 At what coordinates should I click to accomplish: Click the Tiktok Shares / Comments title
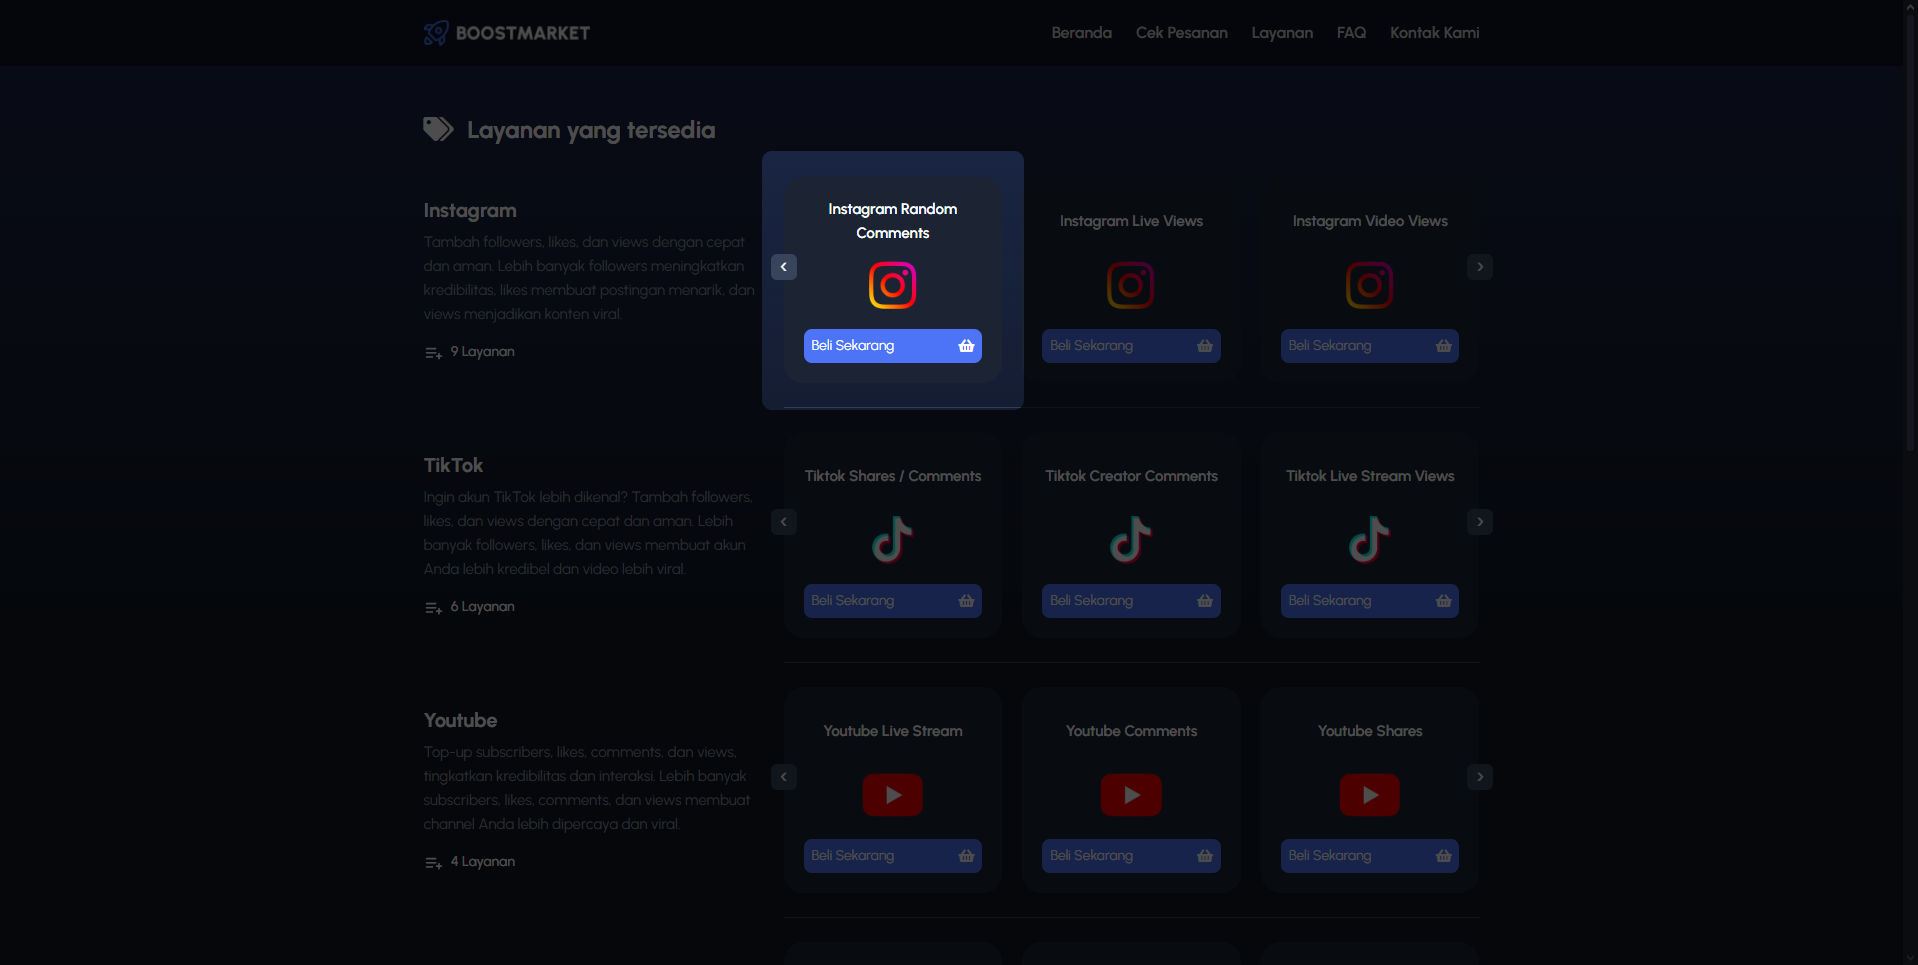[x=893, y=476]
